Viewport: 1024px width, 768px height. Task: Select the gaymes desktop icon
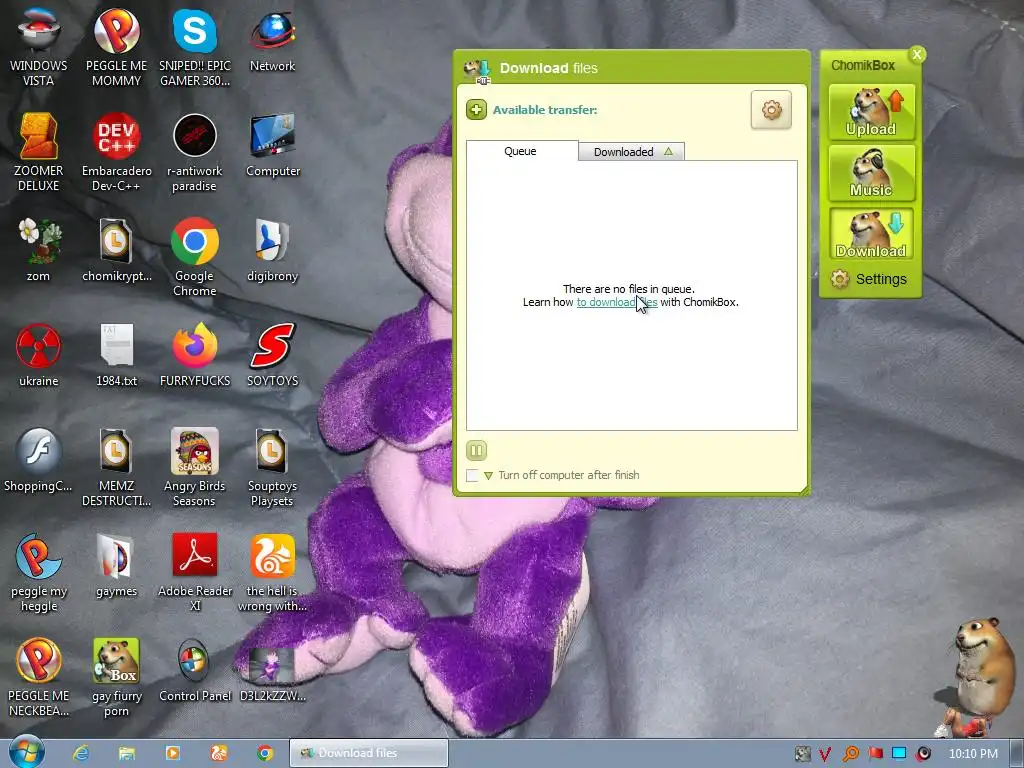116,565
